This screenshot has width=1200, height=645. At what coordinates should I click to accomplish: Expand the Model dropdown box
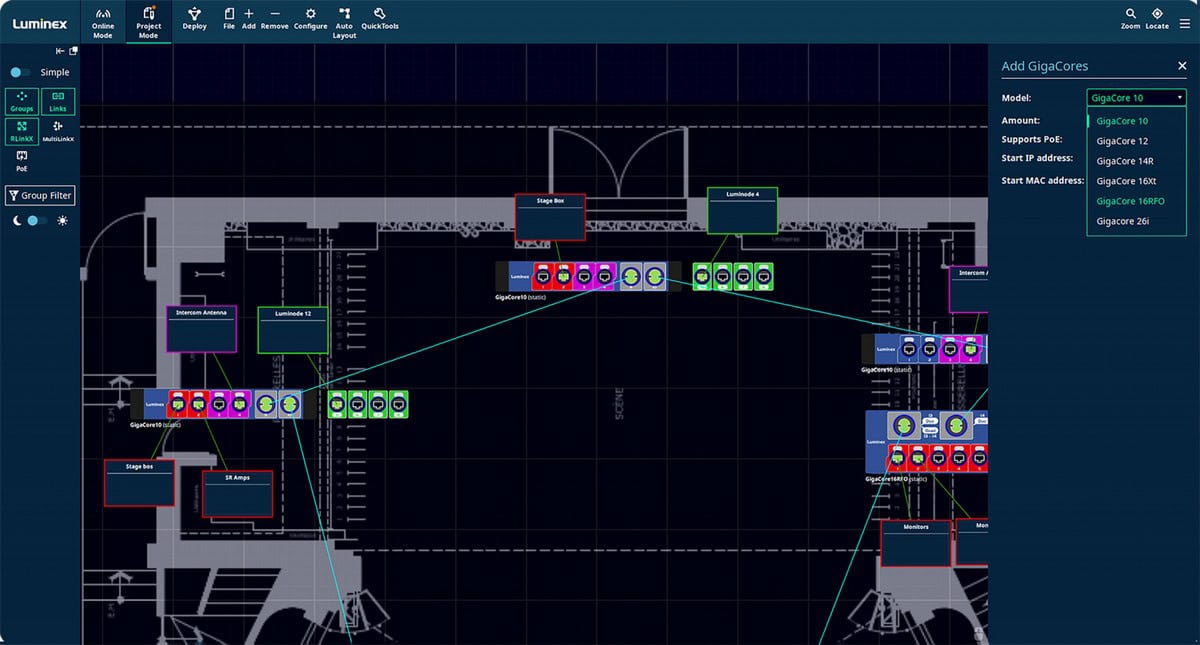pyautogui.click(x=1136, y=98)
